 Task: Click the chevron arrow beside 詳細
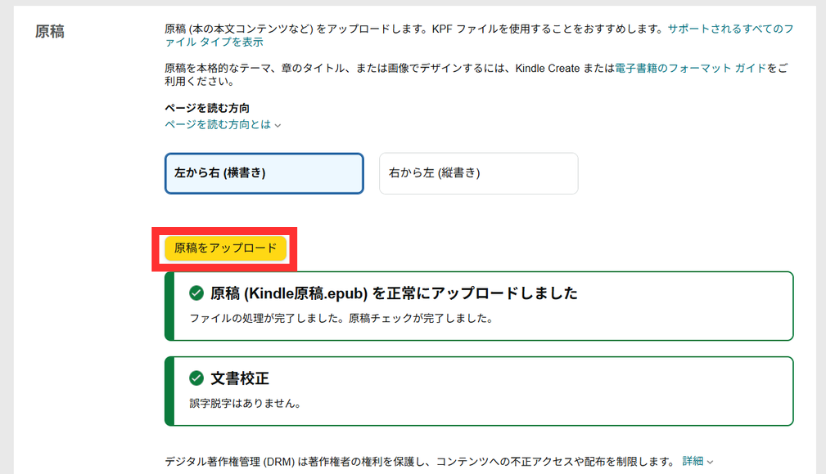(x=710, y=462)
